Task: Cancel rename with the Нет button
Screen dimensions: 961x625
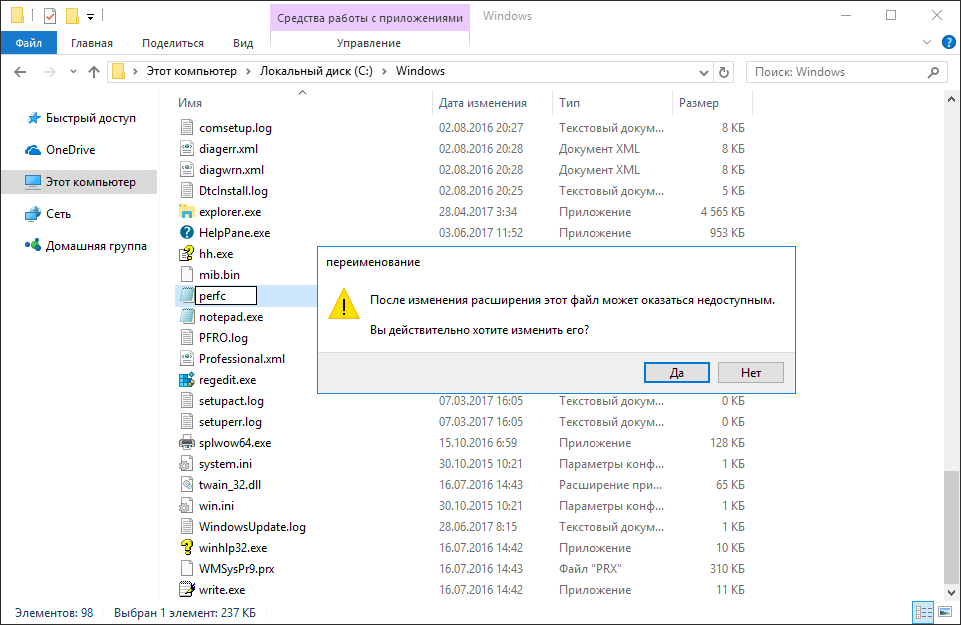Action: pos(751,373)
